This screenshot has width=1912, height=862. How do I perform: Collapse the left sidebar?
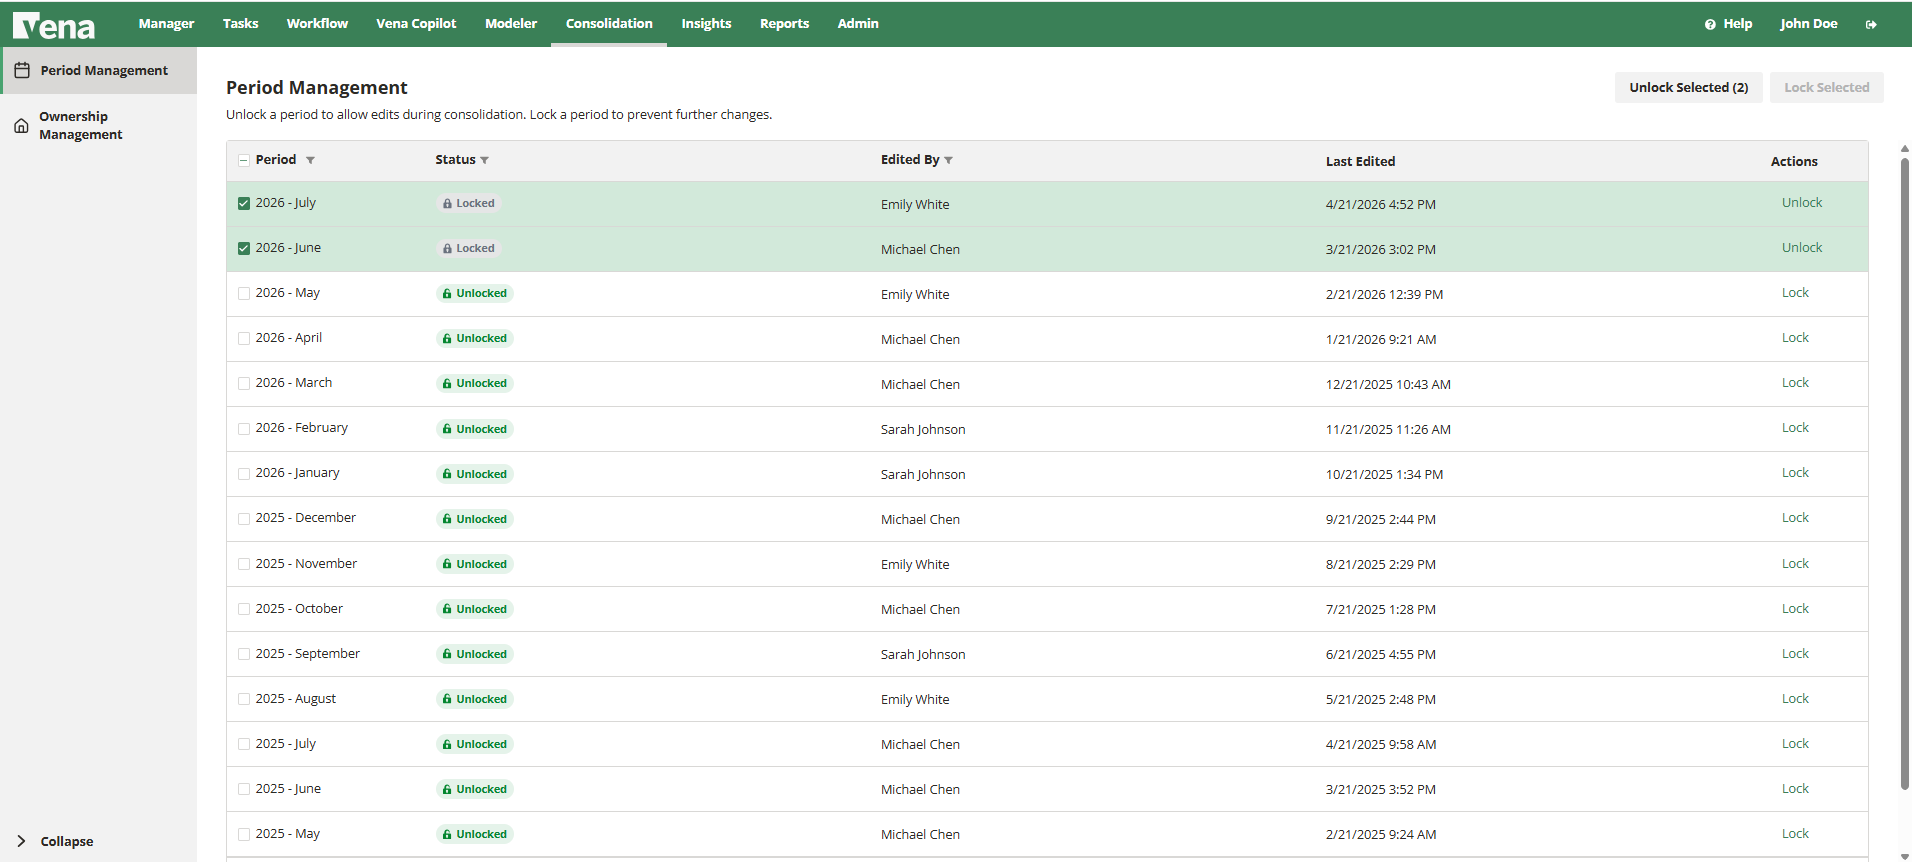click(x=56, y=841)
